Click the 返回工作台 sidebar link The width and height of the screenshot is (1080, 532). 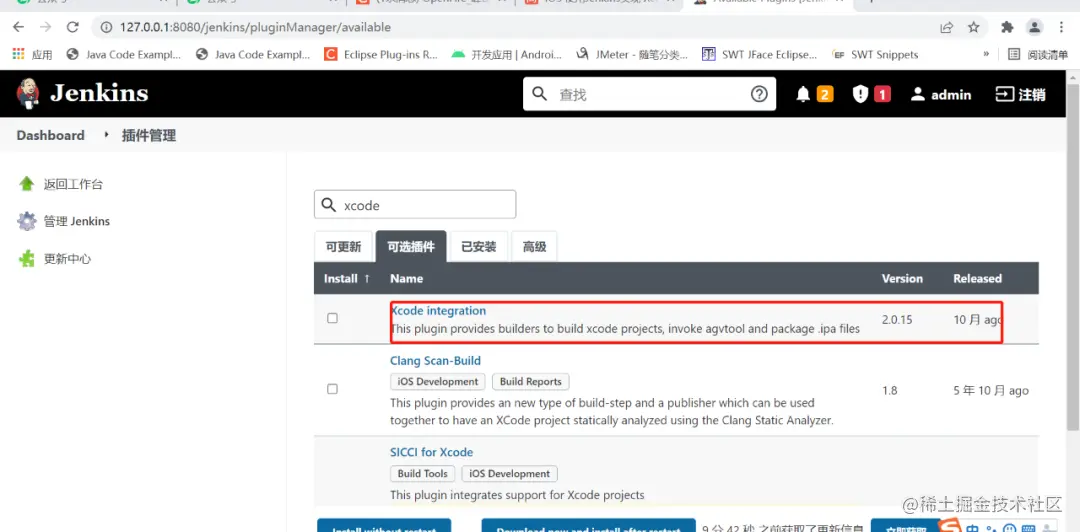[73, 184]
